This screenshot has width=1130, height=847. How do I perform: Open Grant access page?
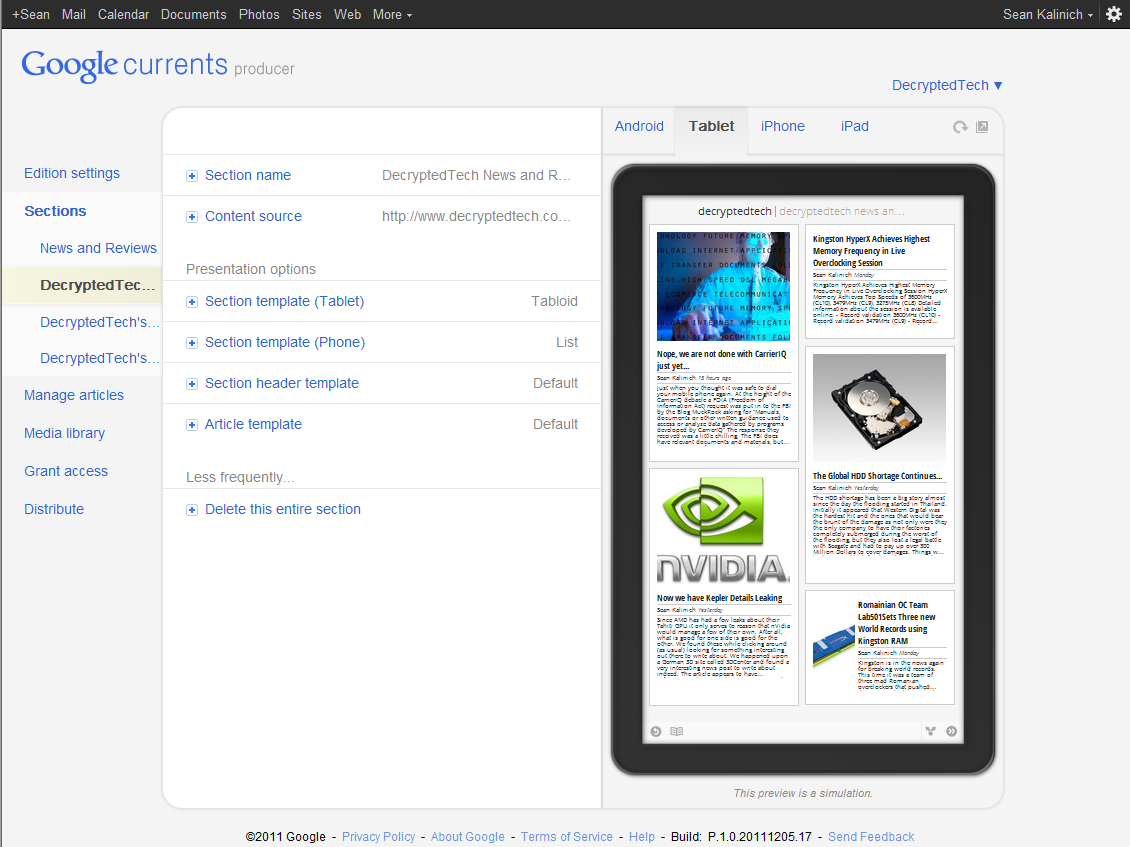(x=66, y=471)
